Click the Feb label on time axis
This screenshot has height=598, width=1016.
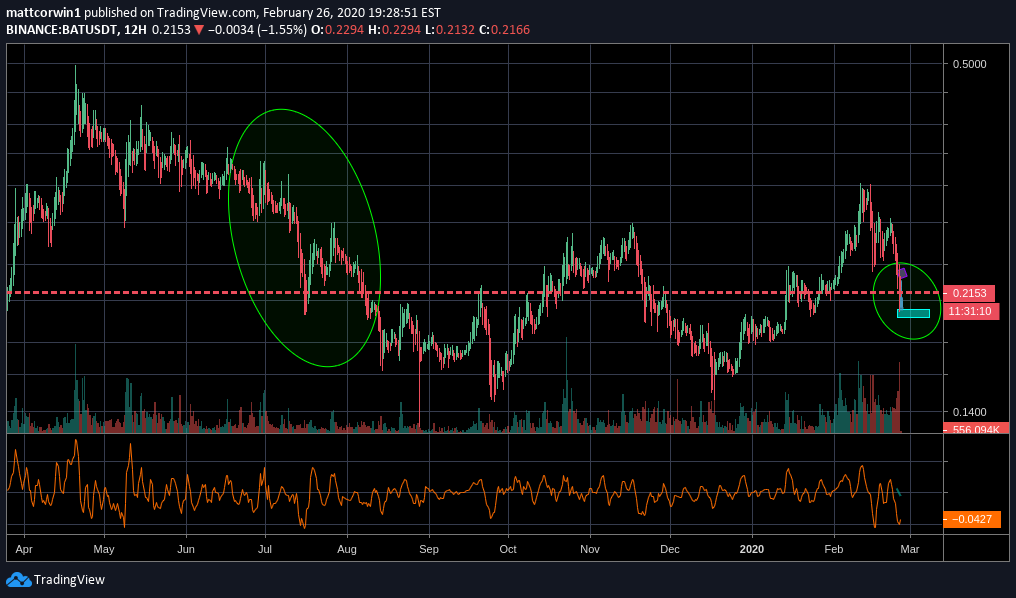tap(834, 549)
